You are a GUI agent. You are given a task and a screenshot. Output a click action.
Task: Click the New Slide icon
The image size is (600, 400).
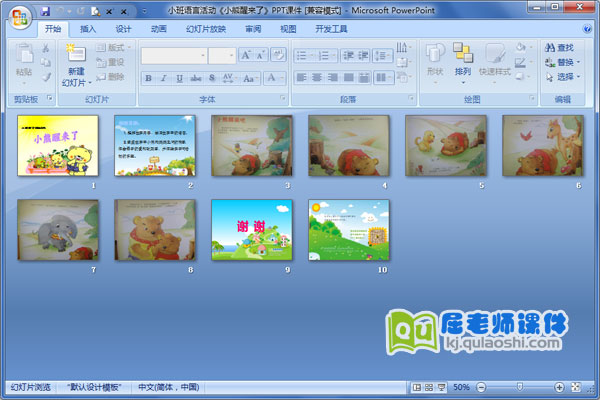click(76, 53)
